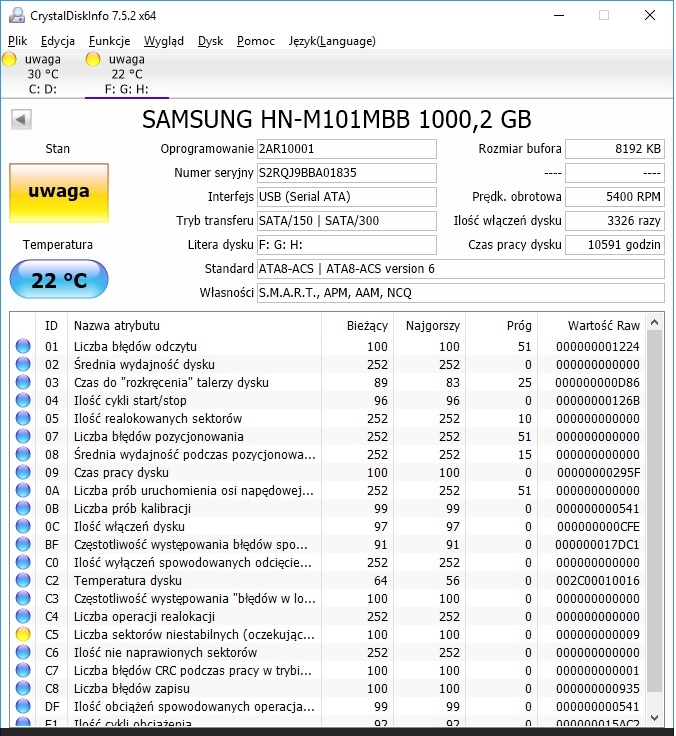Click the attribute list vertical scrollbar thumb
676x736 pixels.
point(655,511)
